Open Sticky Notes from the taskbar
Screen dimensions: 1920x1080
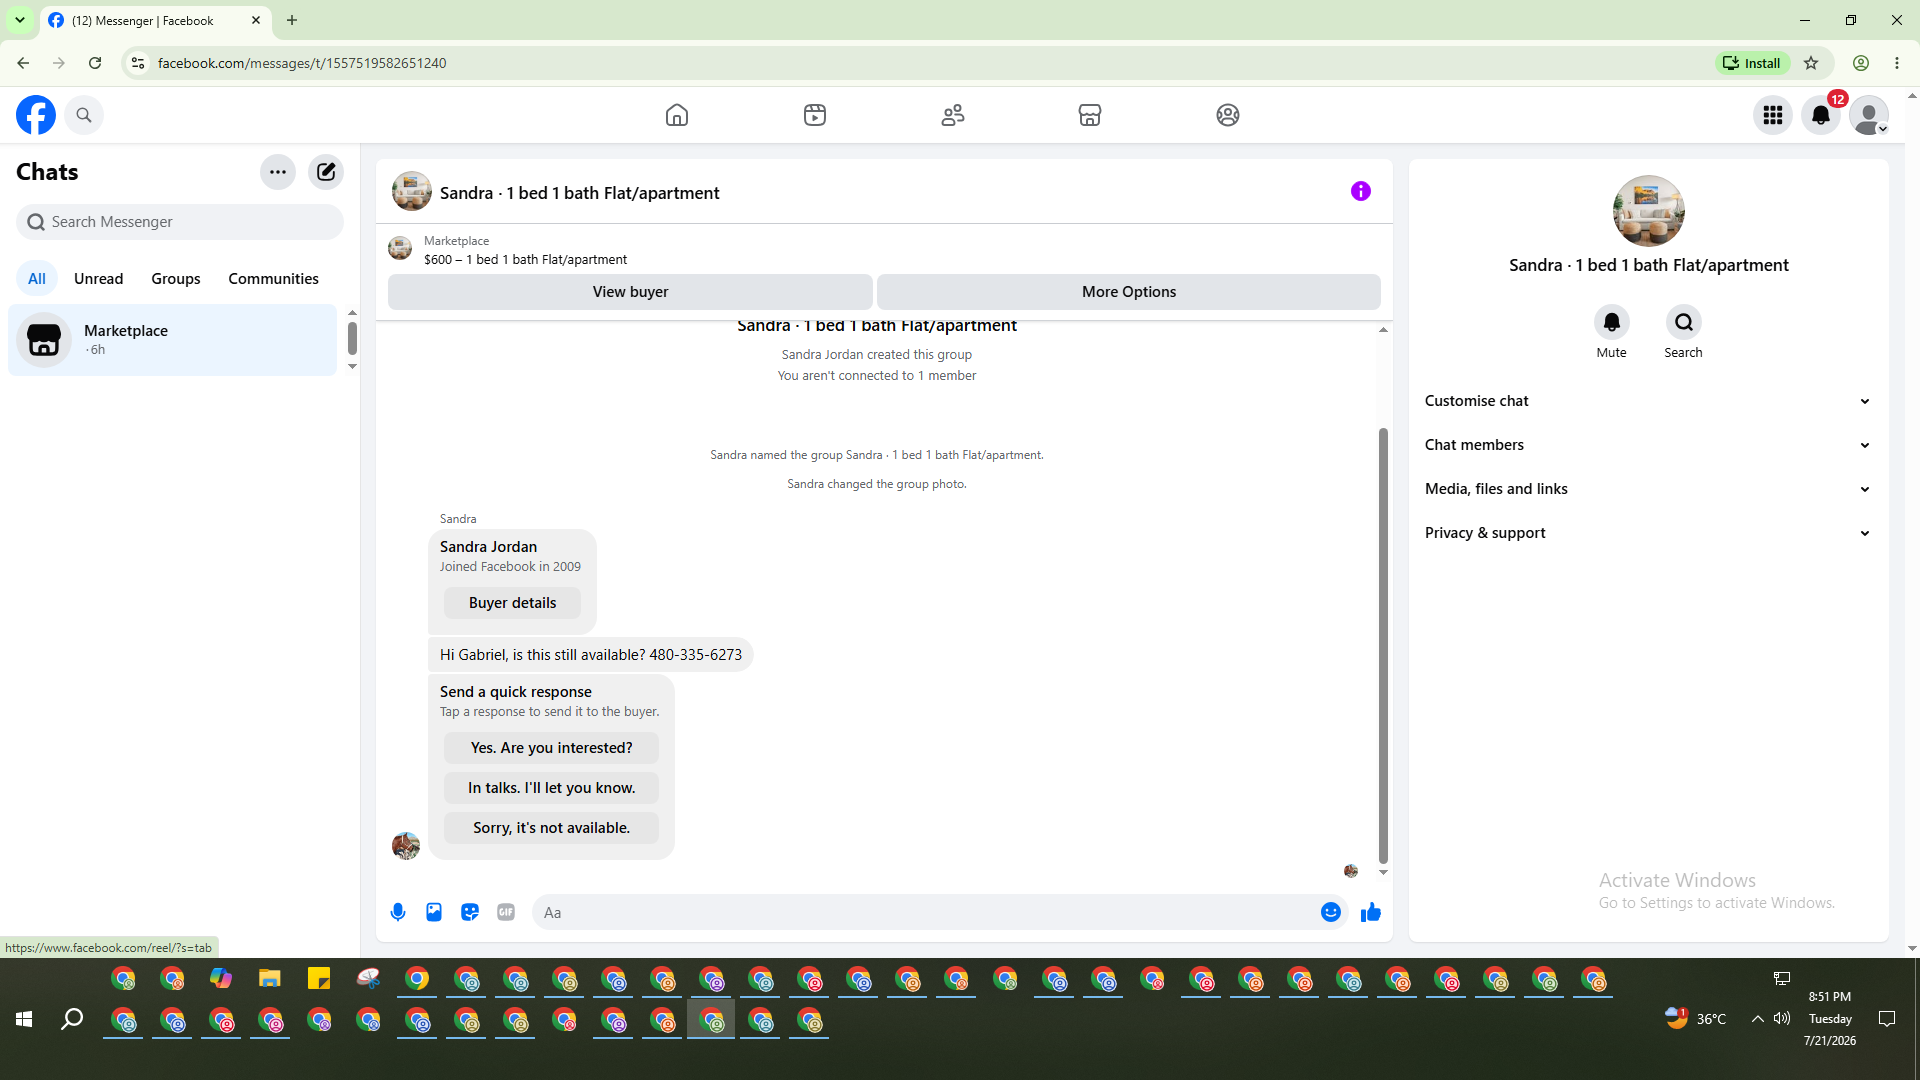click(x=319, y=978)
